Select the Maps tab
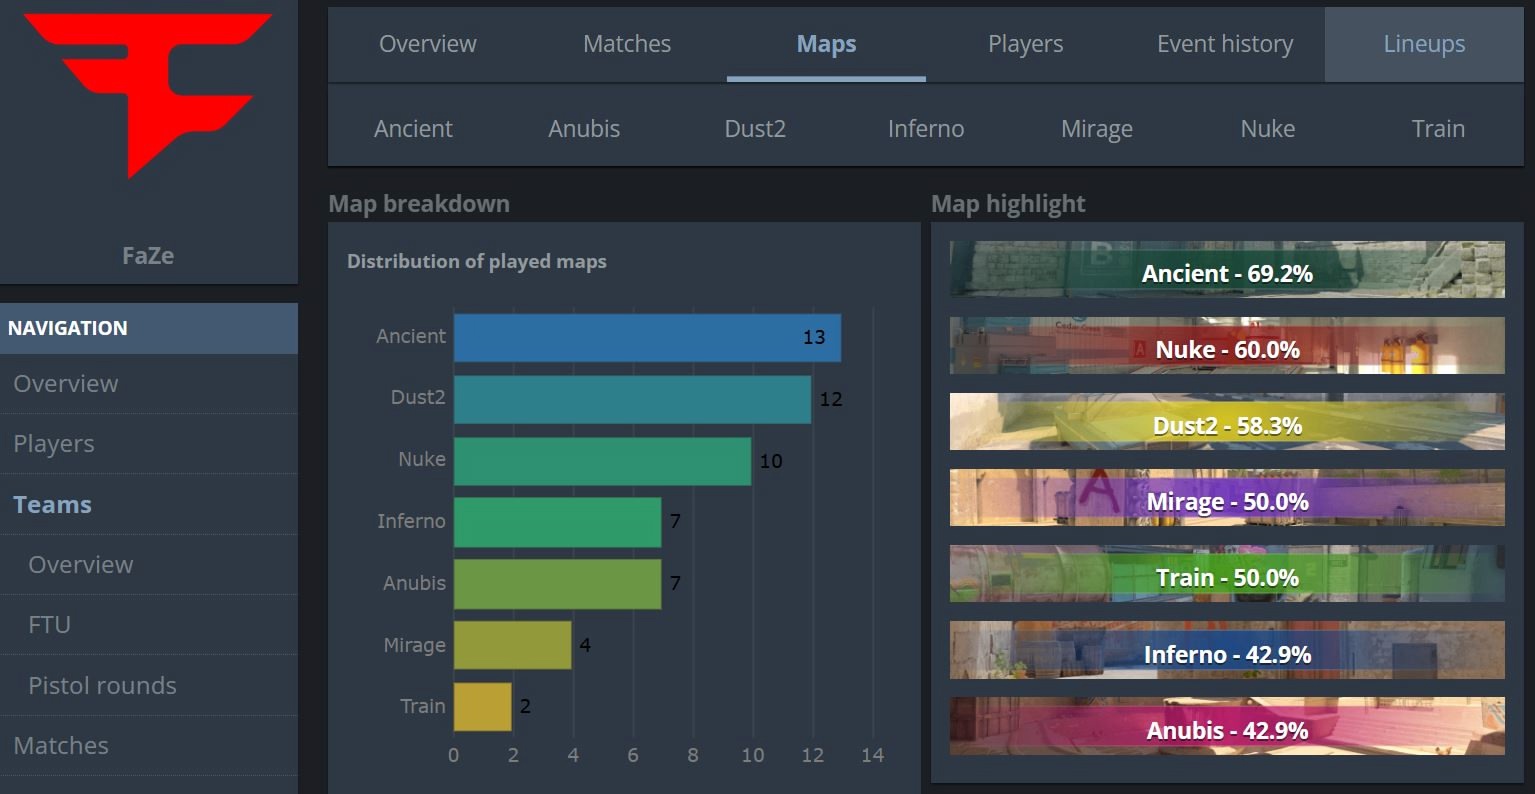This screenshot has width=1535, height=794. (x=826, y=44)
